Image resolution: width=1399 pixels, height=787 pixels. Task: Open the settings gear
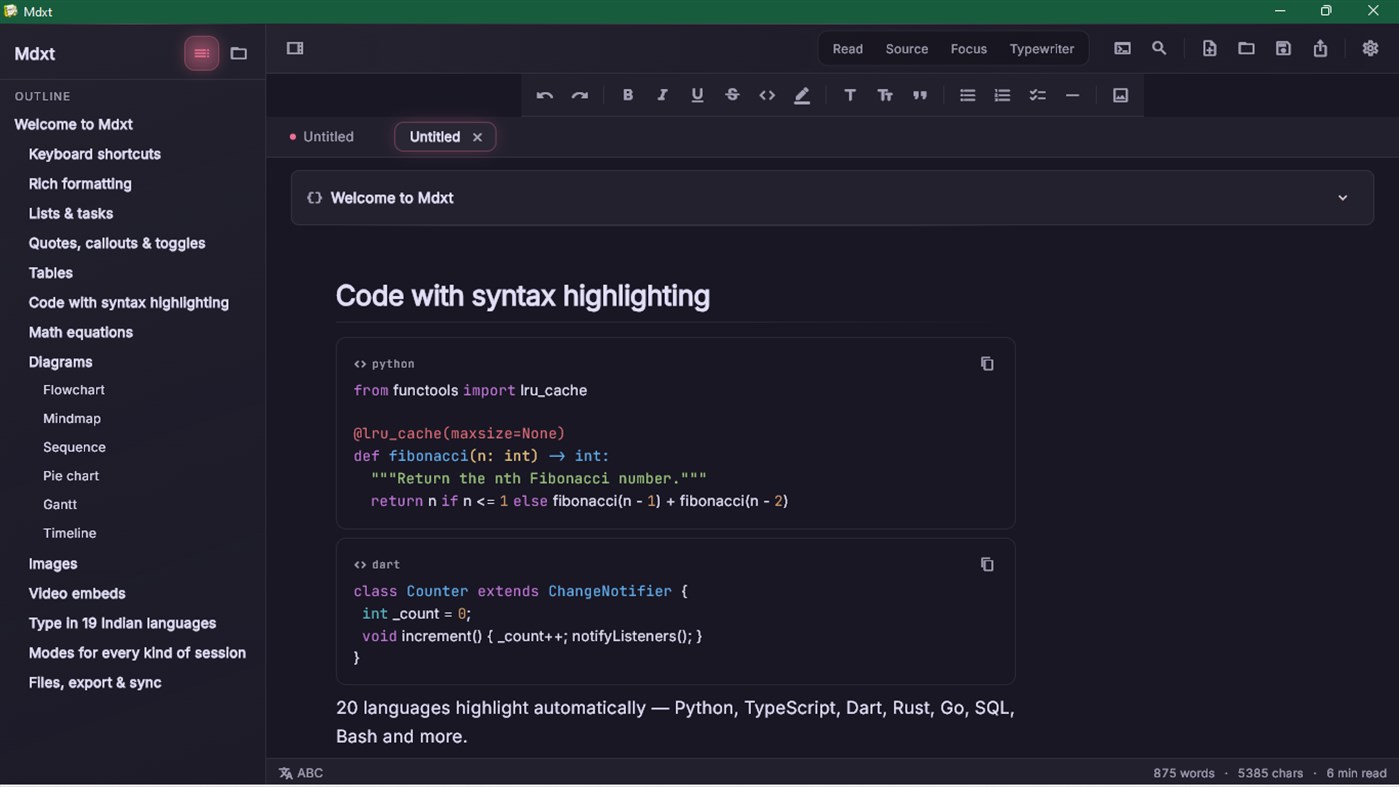[1370, 49]
